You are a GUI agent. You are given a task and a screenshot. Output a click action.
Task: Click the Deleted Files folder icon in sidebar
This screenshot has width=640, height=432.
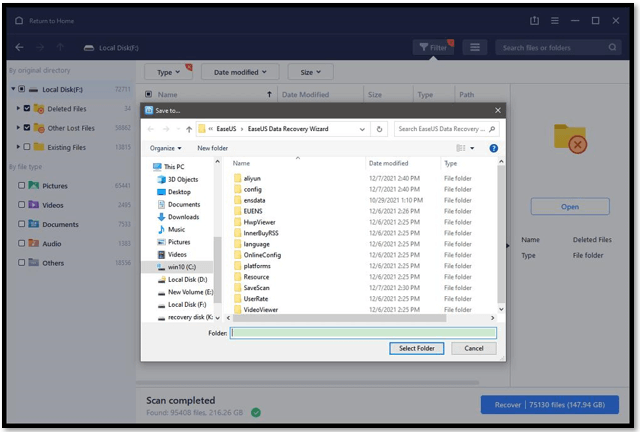coord(39,108)
